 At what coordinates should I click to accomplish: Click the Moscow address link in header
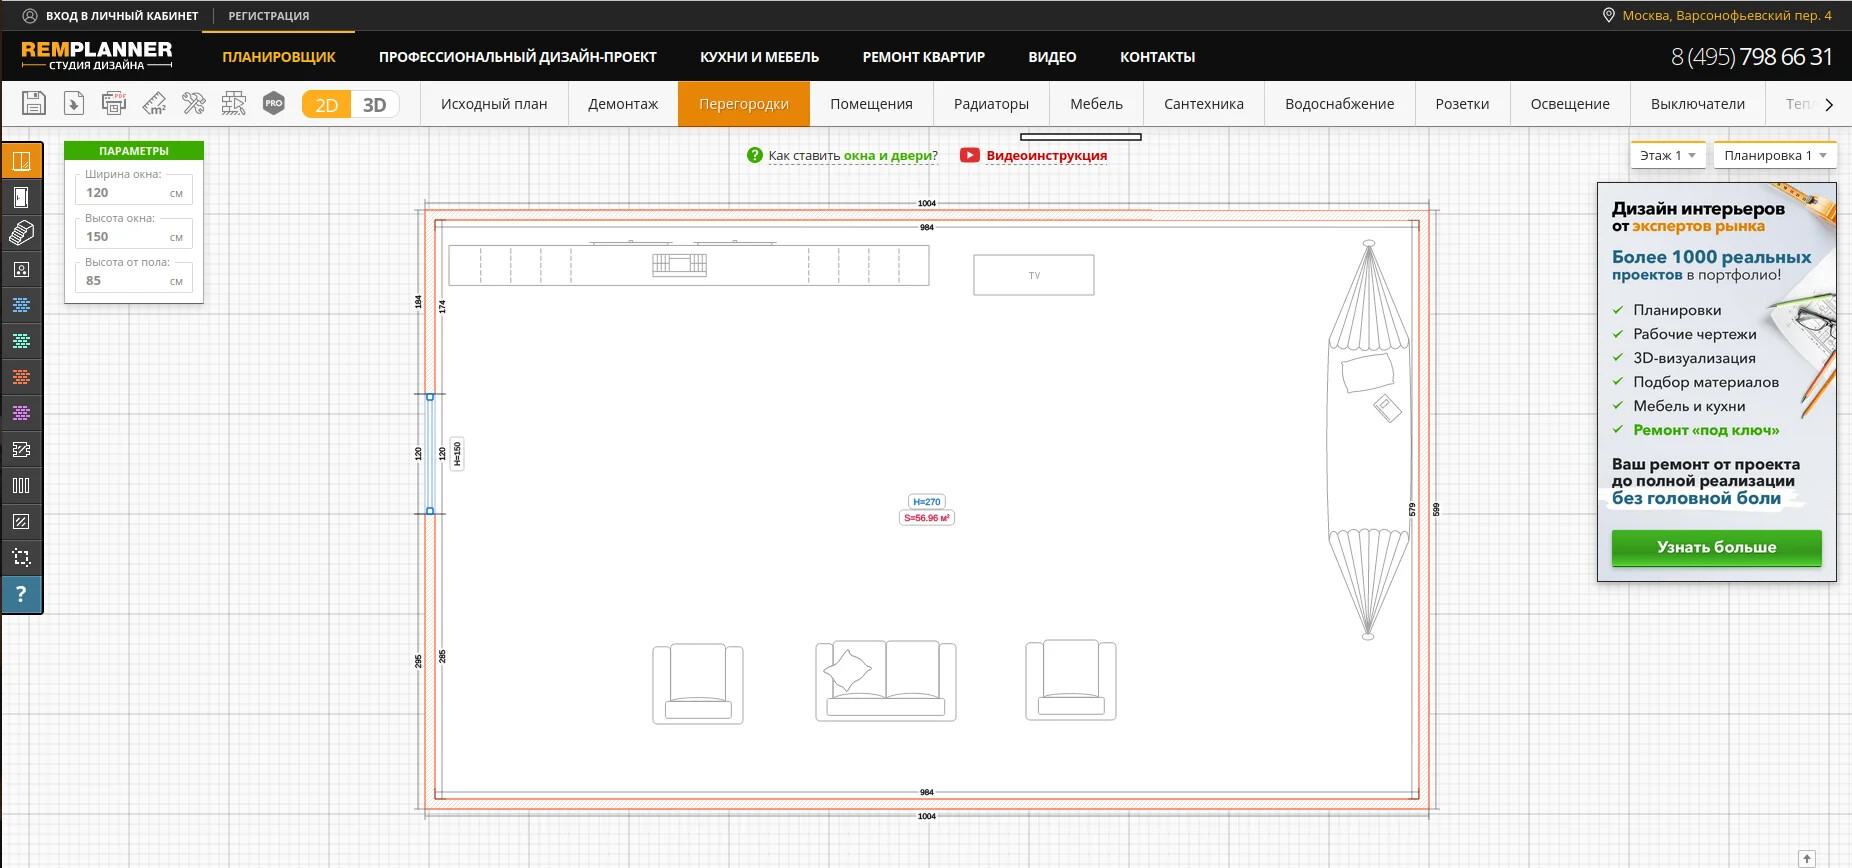(x=1727, y=15)
